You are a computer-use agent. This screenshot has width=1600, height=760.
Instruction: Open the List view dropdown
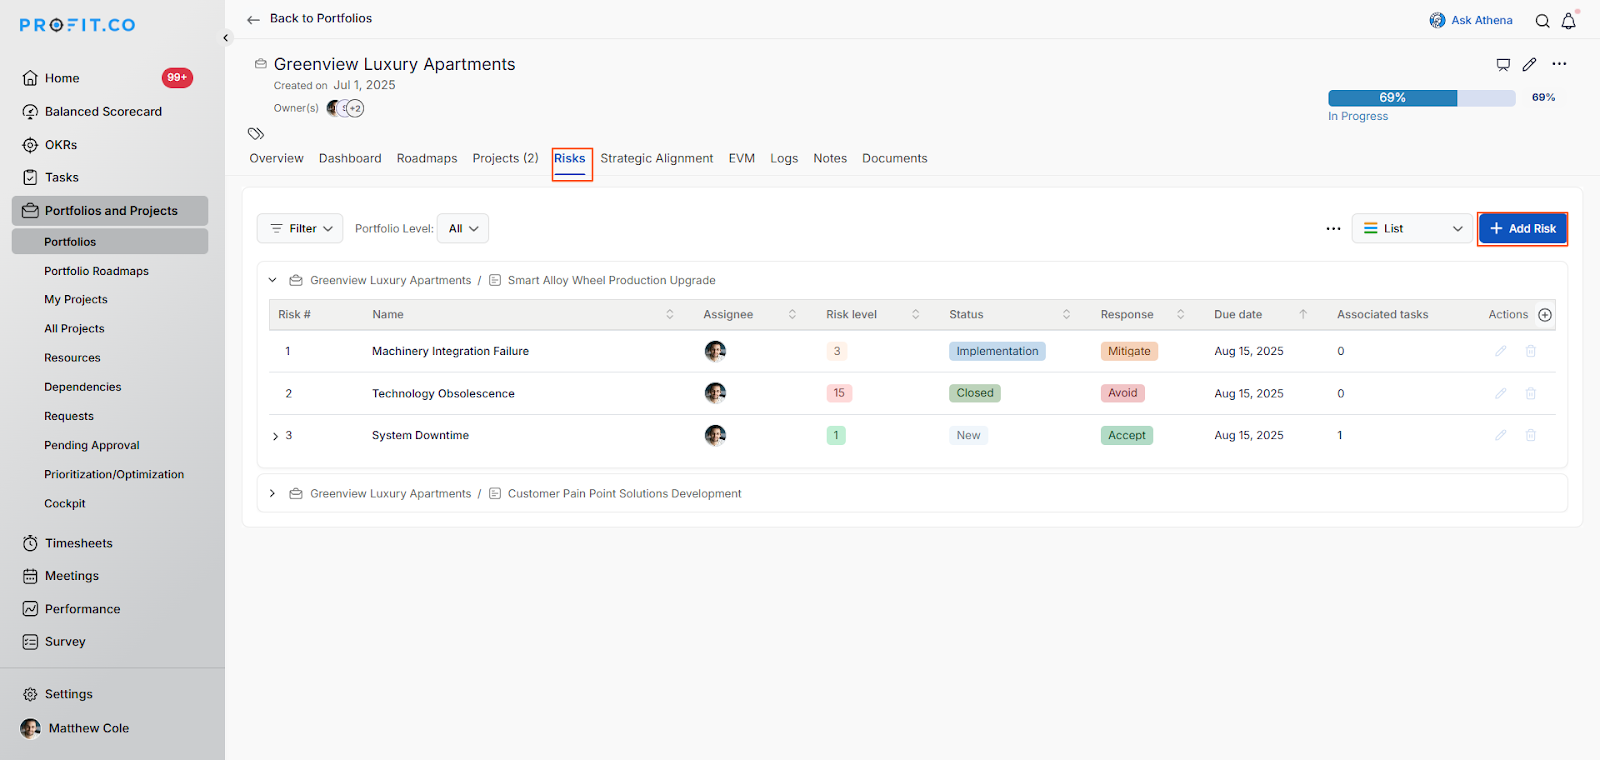[1412, 229]
